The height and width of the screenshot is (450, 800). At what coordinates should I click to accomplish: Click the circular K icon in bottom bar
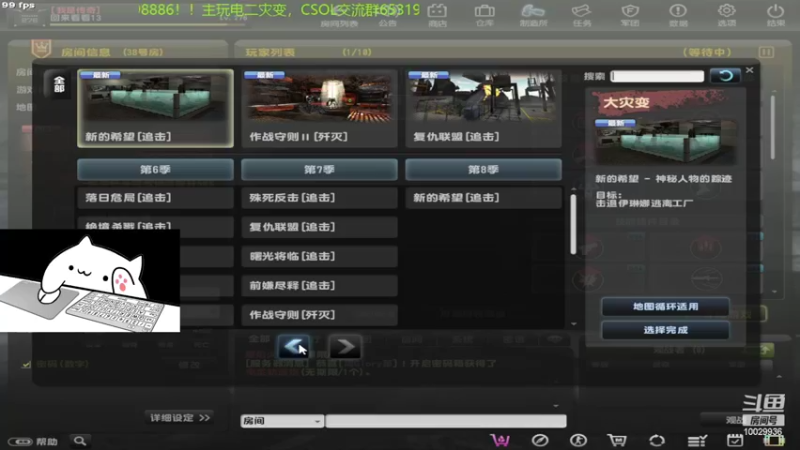coord(578,440)
